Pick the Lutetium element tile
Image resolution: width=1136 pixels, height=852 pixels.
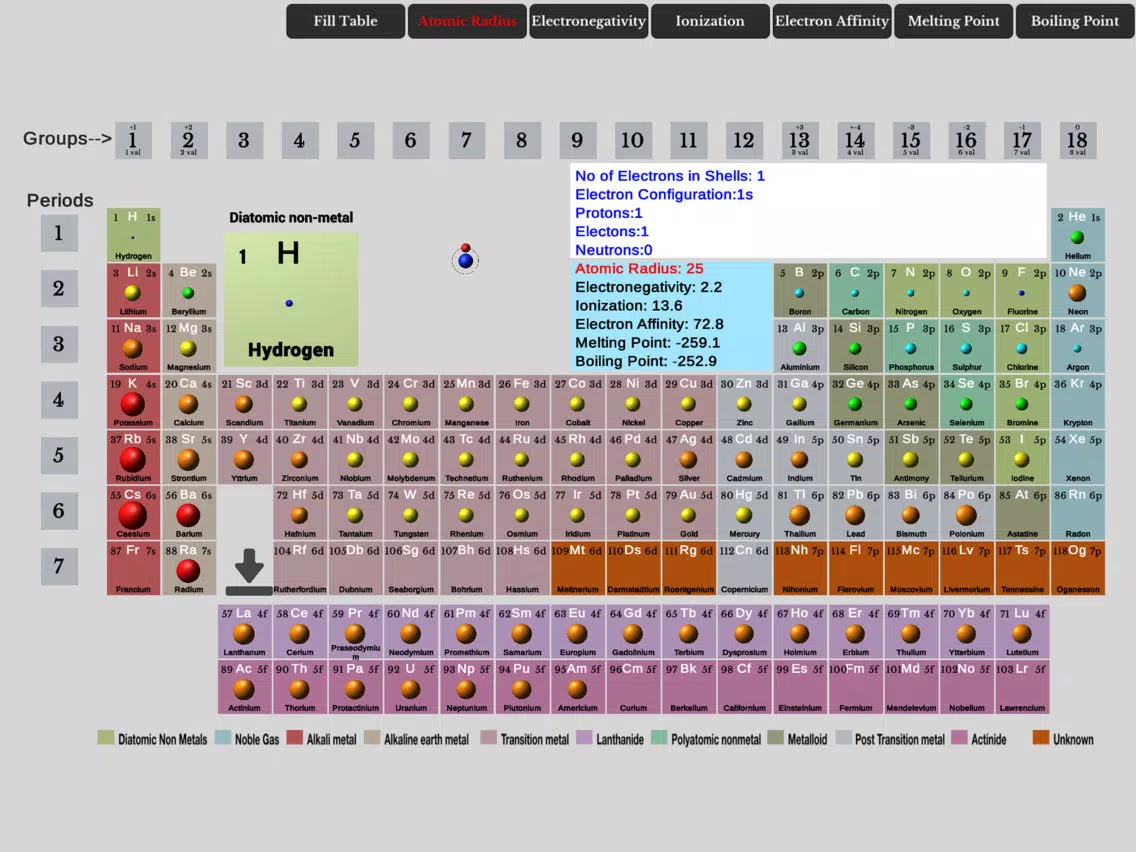(x=1022, y=632)
